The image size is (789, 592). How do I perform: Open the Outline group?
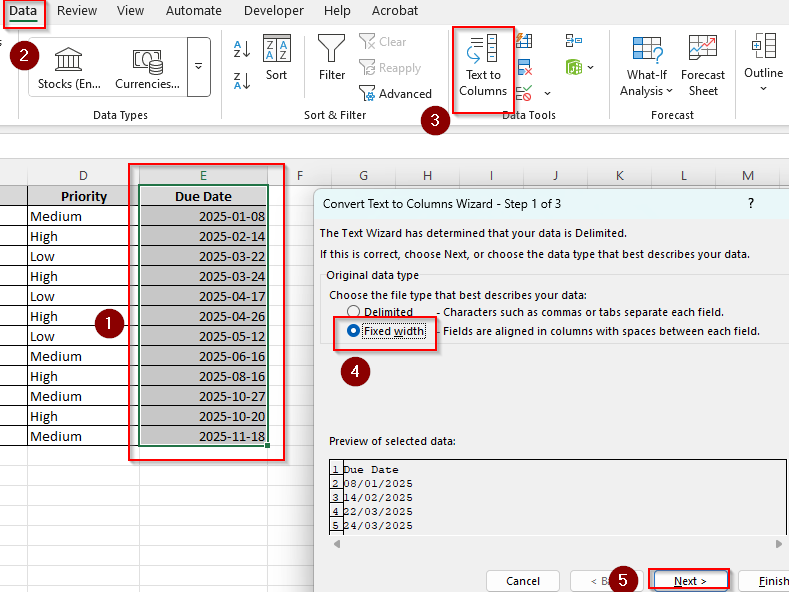(x=763, y=63)
